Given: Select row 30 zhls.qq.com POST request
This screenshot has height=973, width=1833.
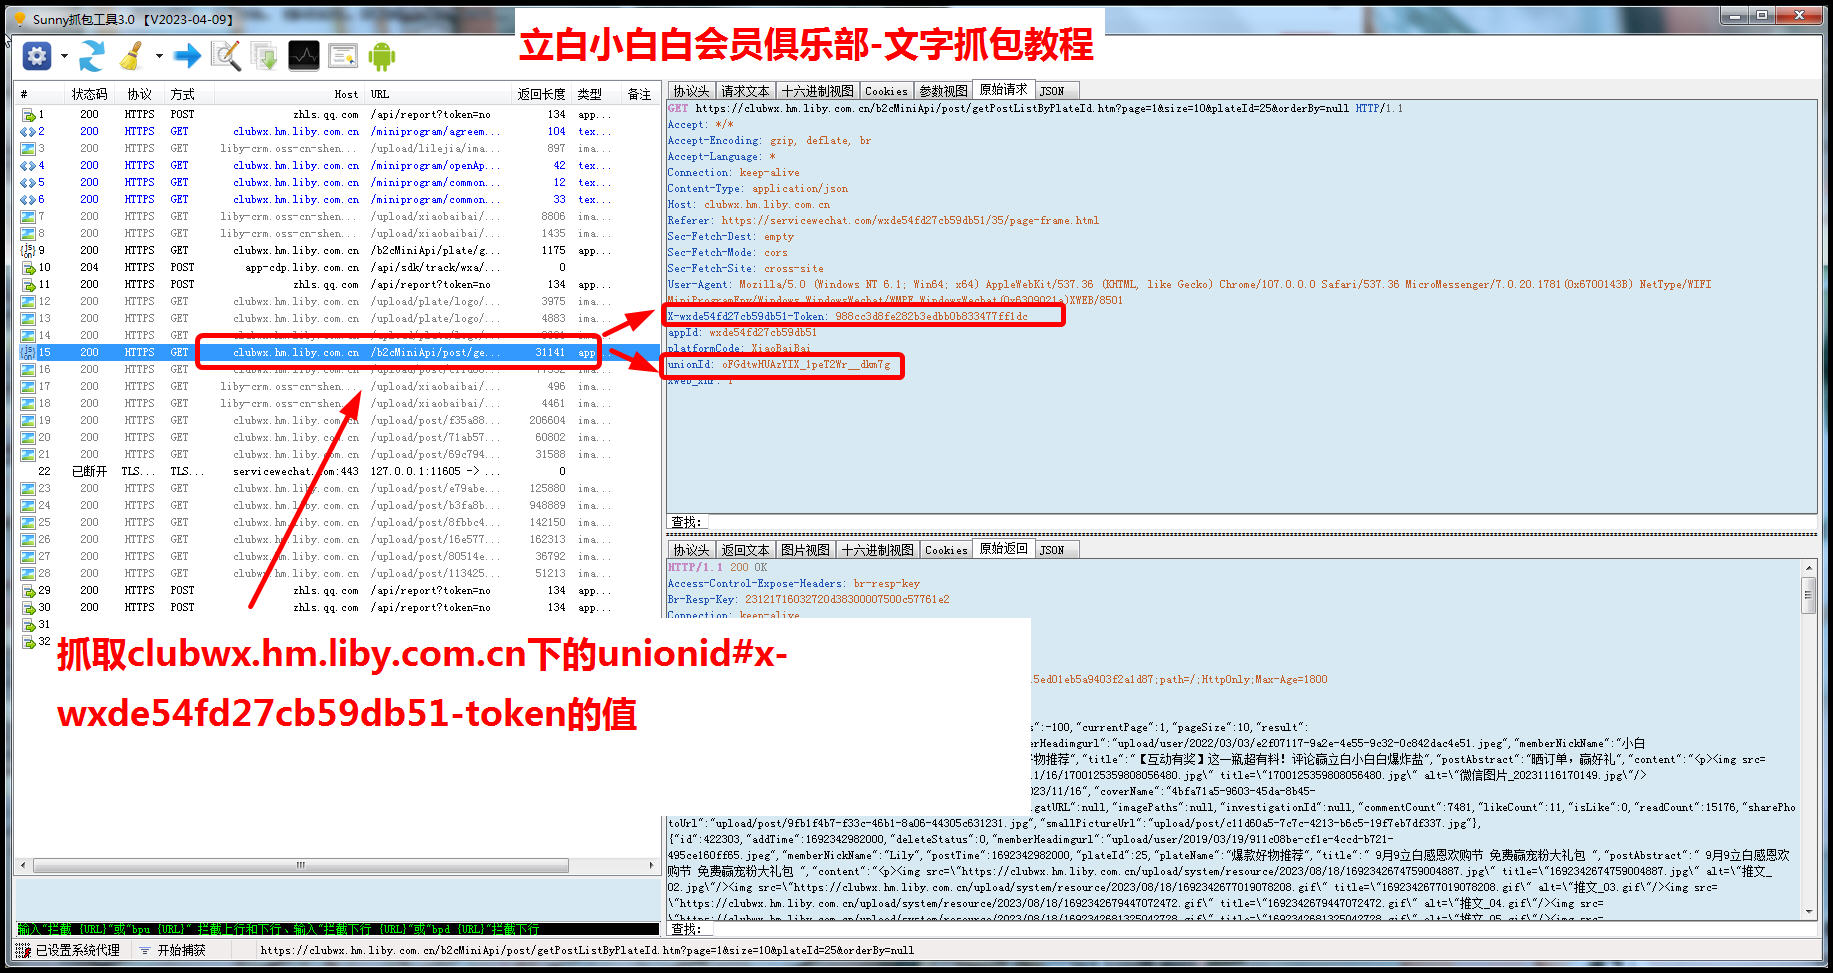Looking at the screenshot, I should tap(337, 608).
